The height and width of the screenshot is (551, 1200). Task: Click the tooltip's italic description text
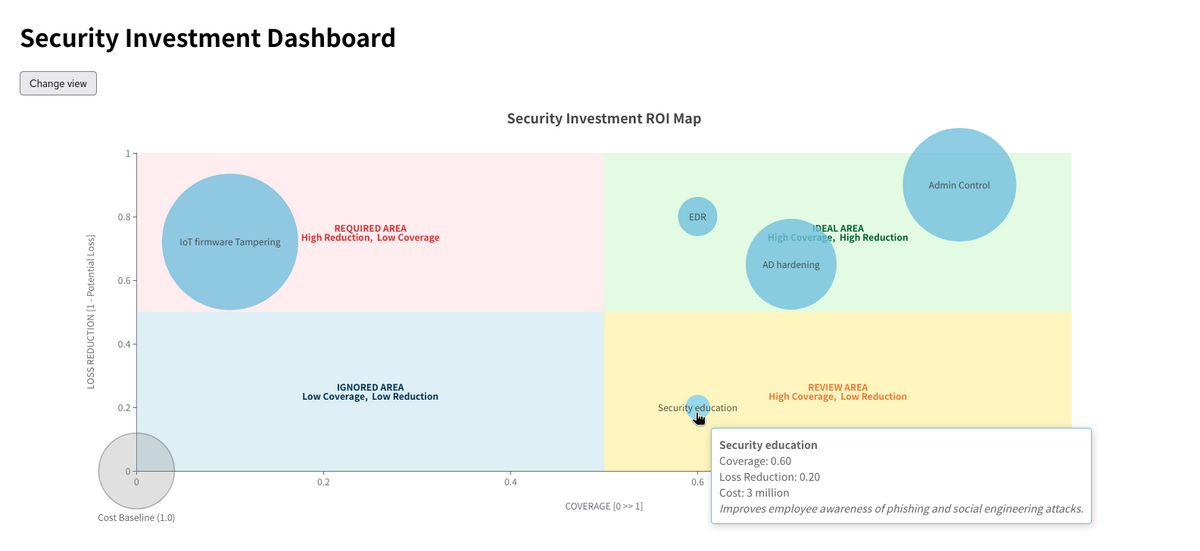(900, 509)
